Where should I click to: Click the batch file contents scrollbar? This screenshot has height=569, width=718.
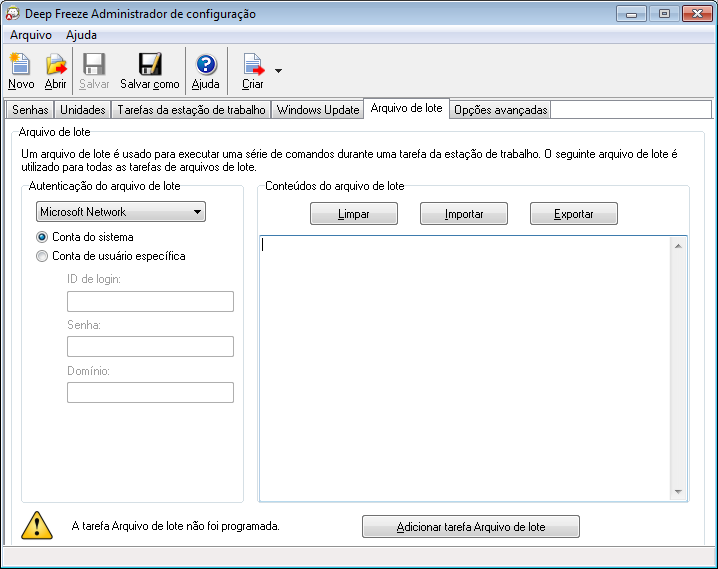click(678, 368)
